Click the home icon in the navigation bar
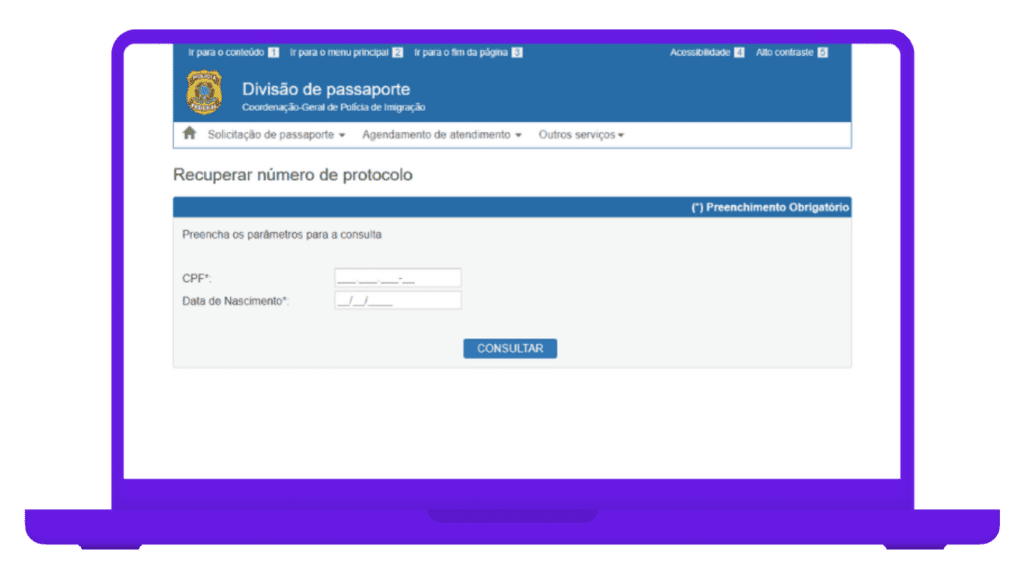Image resolution: width=1024 pixels, height=576 pixels. pos(189,134)
